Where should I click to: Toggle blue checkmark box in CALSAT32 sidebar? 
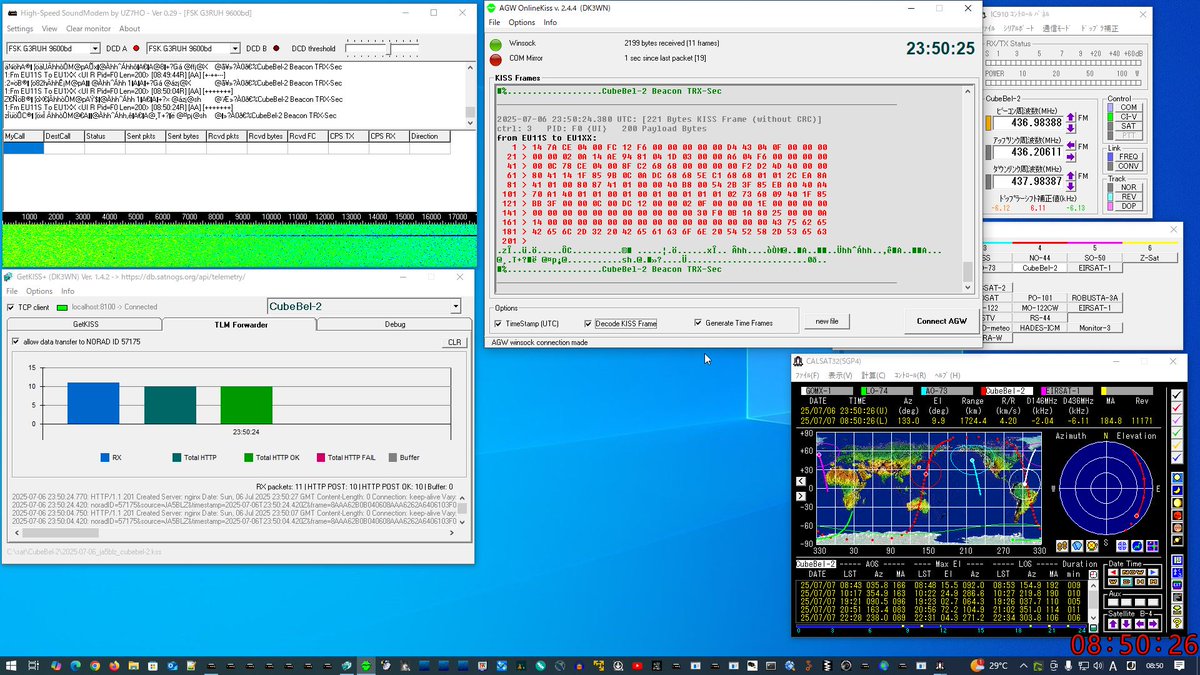1177,457
